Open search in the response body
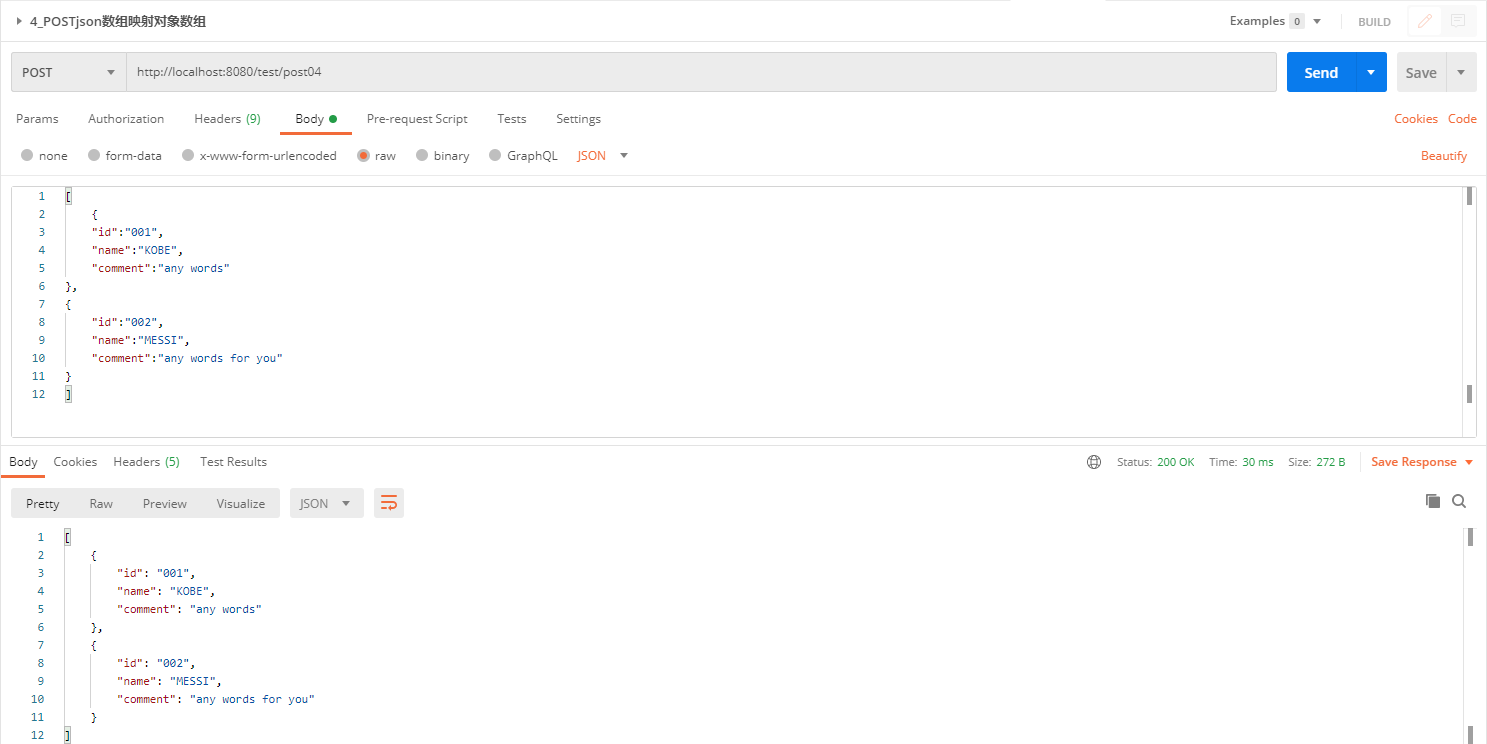 point(1459,501)
